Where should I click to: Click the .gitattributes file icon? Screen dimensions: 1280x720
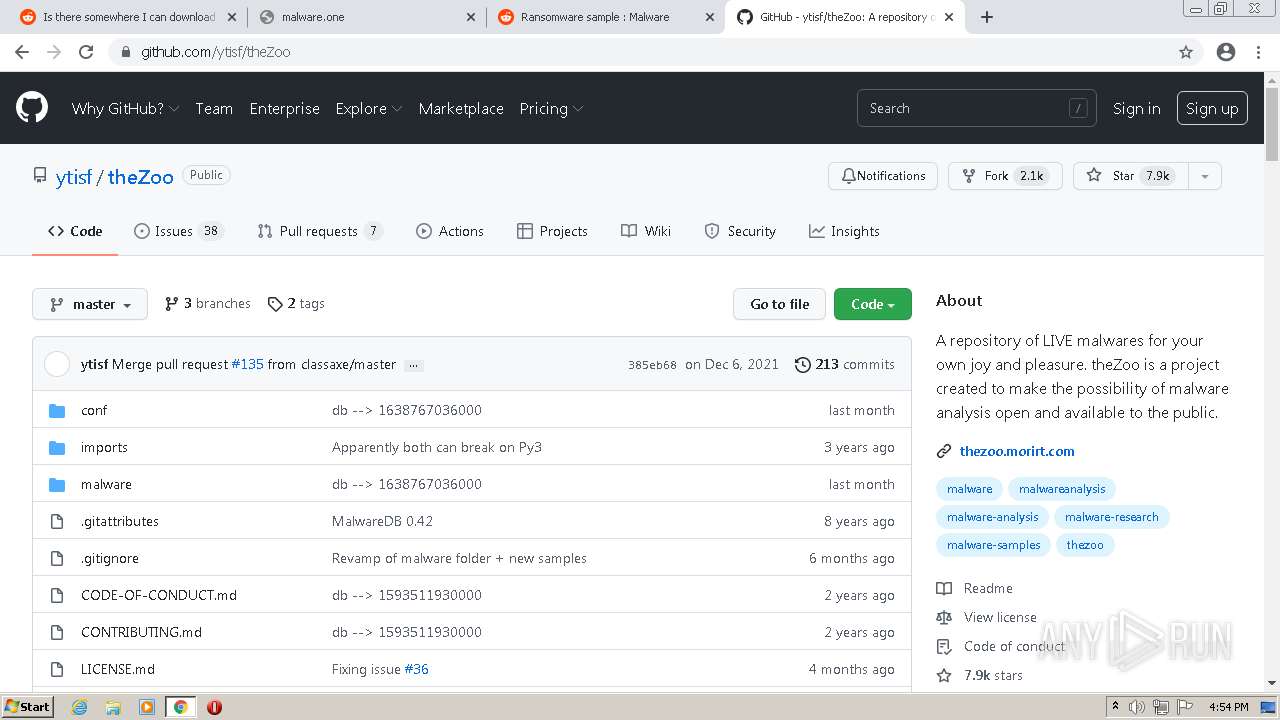click(x=57, y=521)
